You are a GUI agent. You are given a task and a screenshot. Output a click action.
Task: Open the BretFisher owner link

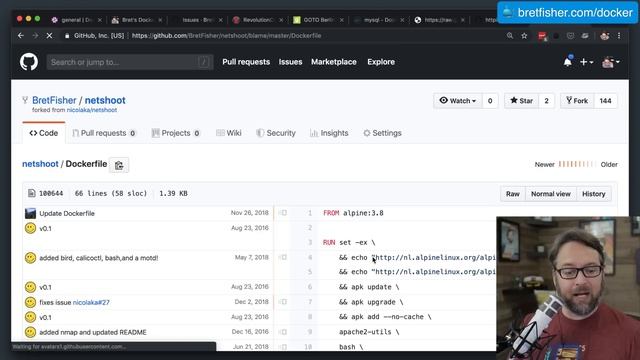(x=54, y=100)
